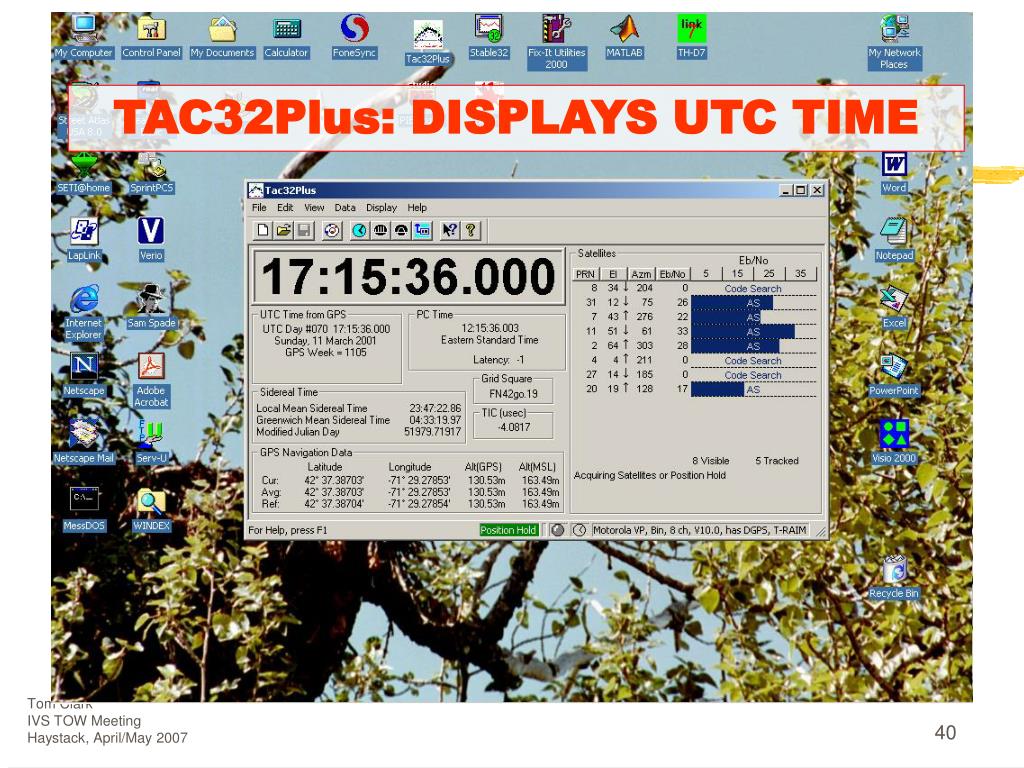This screenshot has height=768, width=1024.
Task: Click the Open folder toolbar icon
Action: click(283, 230)
